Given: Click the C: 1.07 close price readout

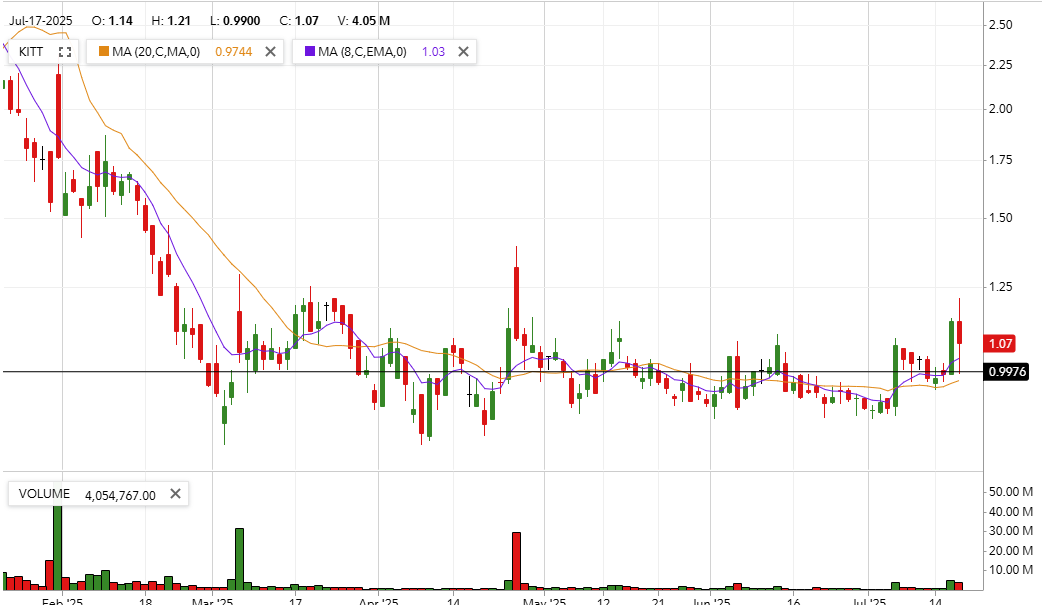Looking at the screenshot, I should 299,21.
